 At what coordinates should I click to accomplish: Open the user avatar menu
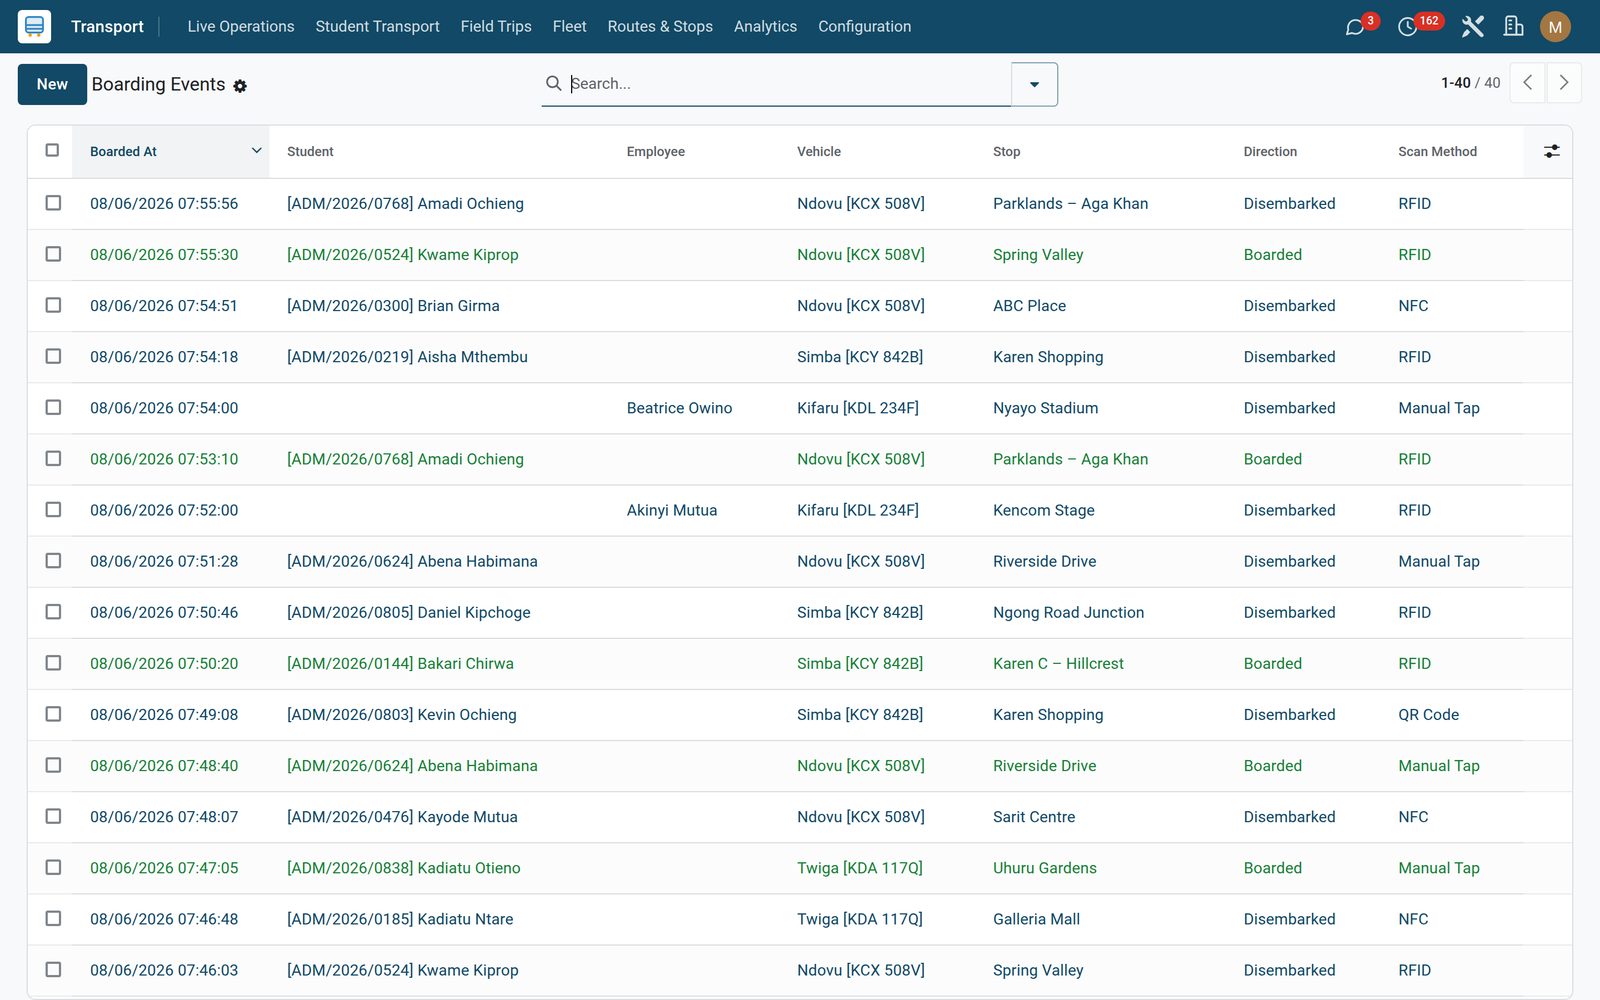[x=1555, y=27]
